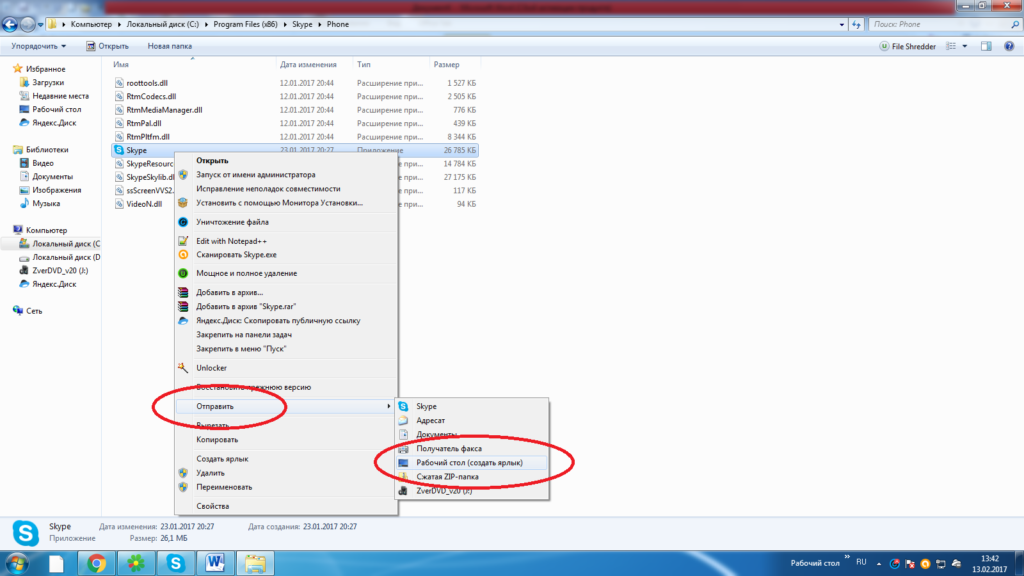Select Локальный диск (D in sidebar
This screenshot has width=1024, height=576.
(66, 257)
